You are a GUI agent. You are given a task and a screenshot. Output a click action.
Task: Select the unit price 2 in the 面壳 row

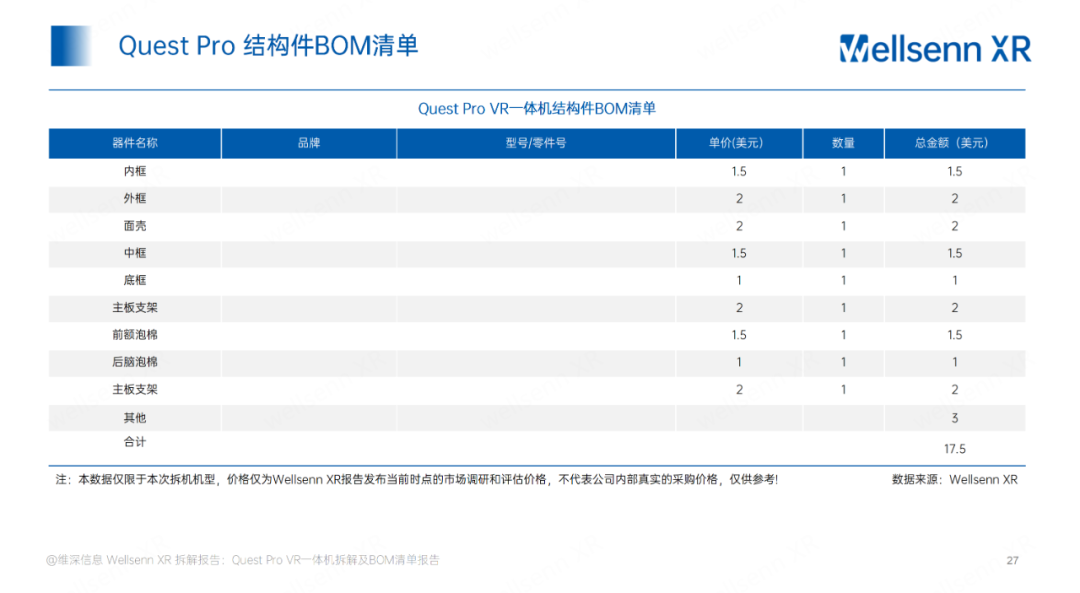[739, 226]
